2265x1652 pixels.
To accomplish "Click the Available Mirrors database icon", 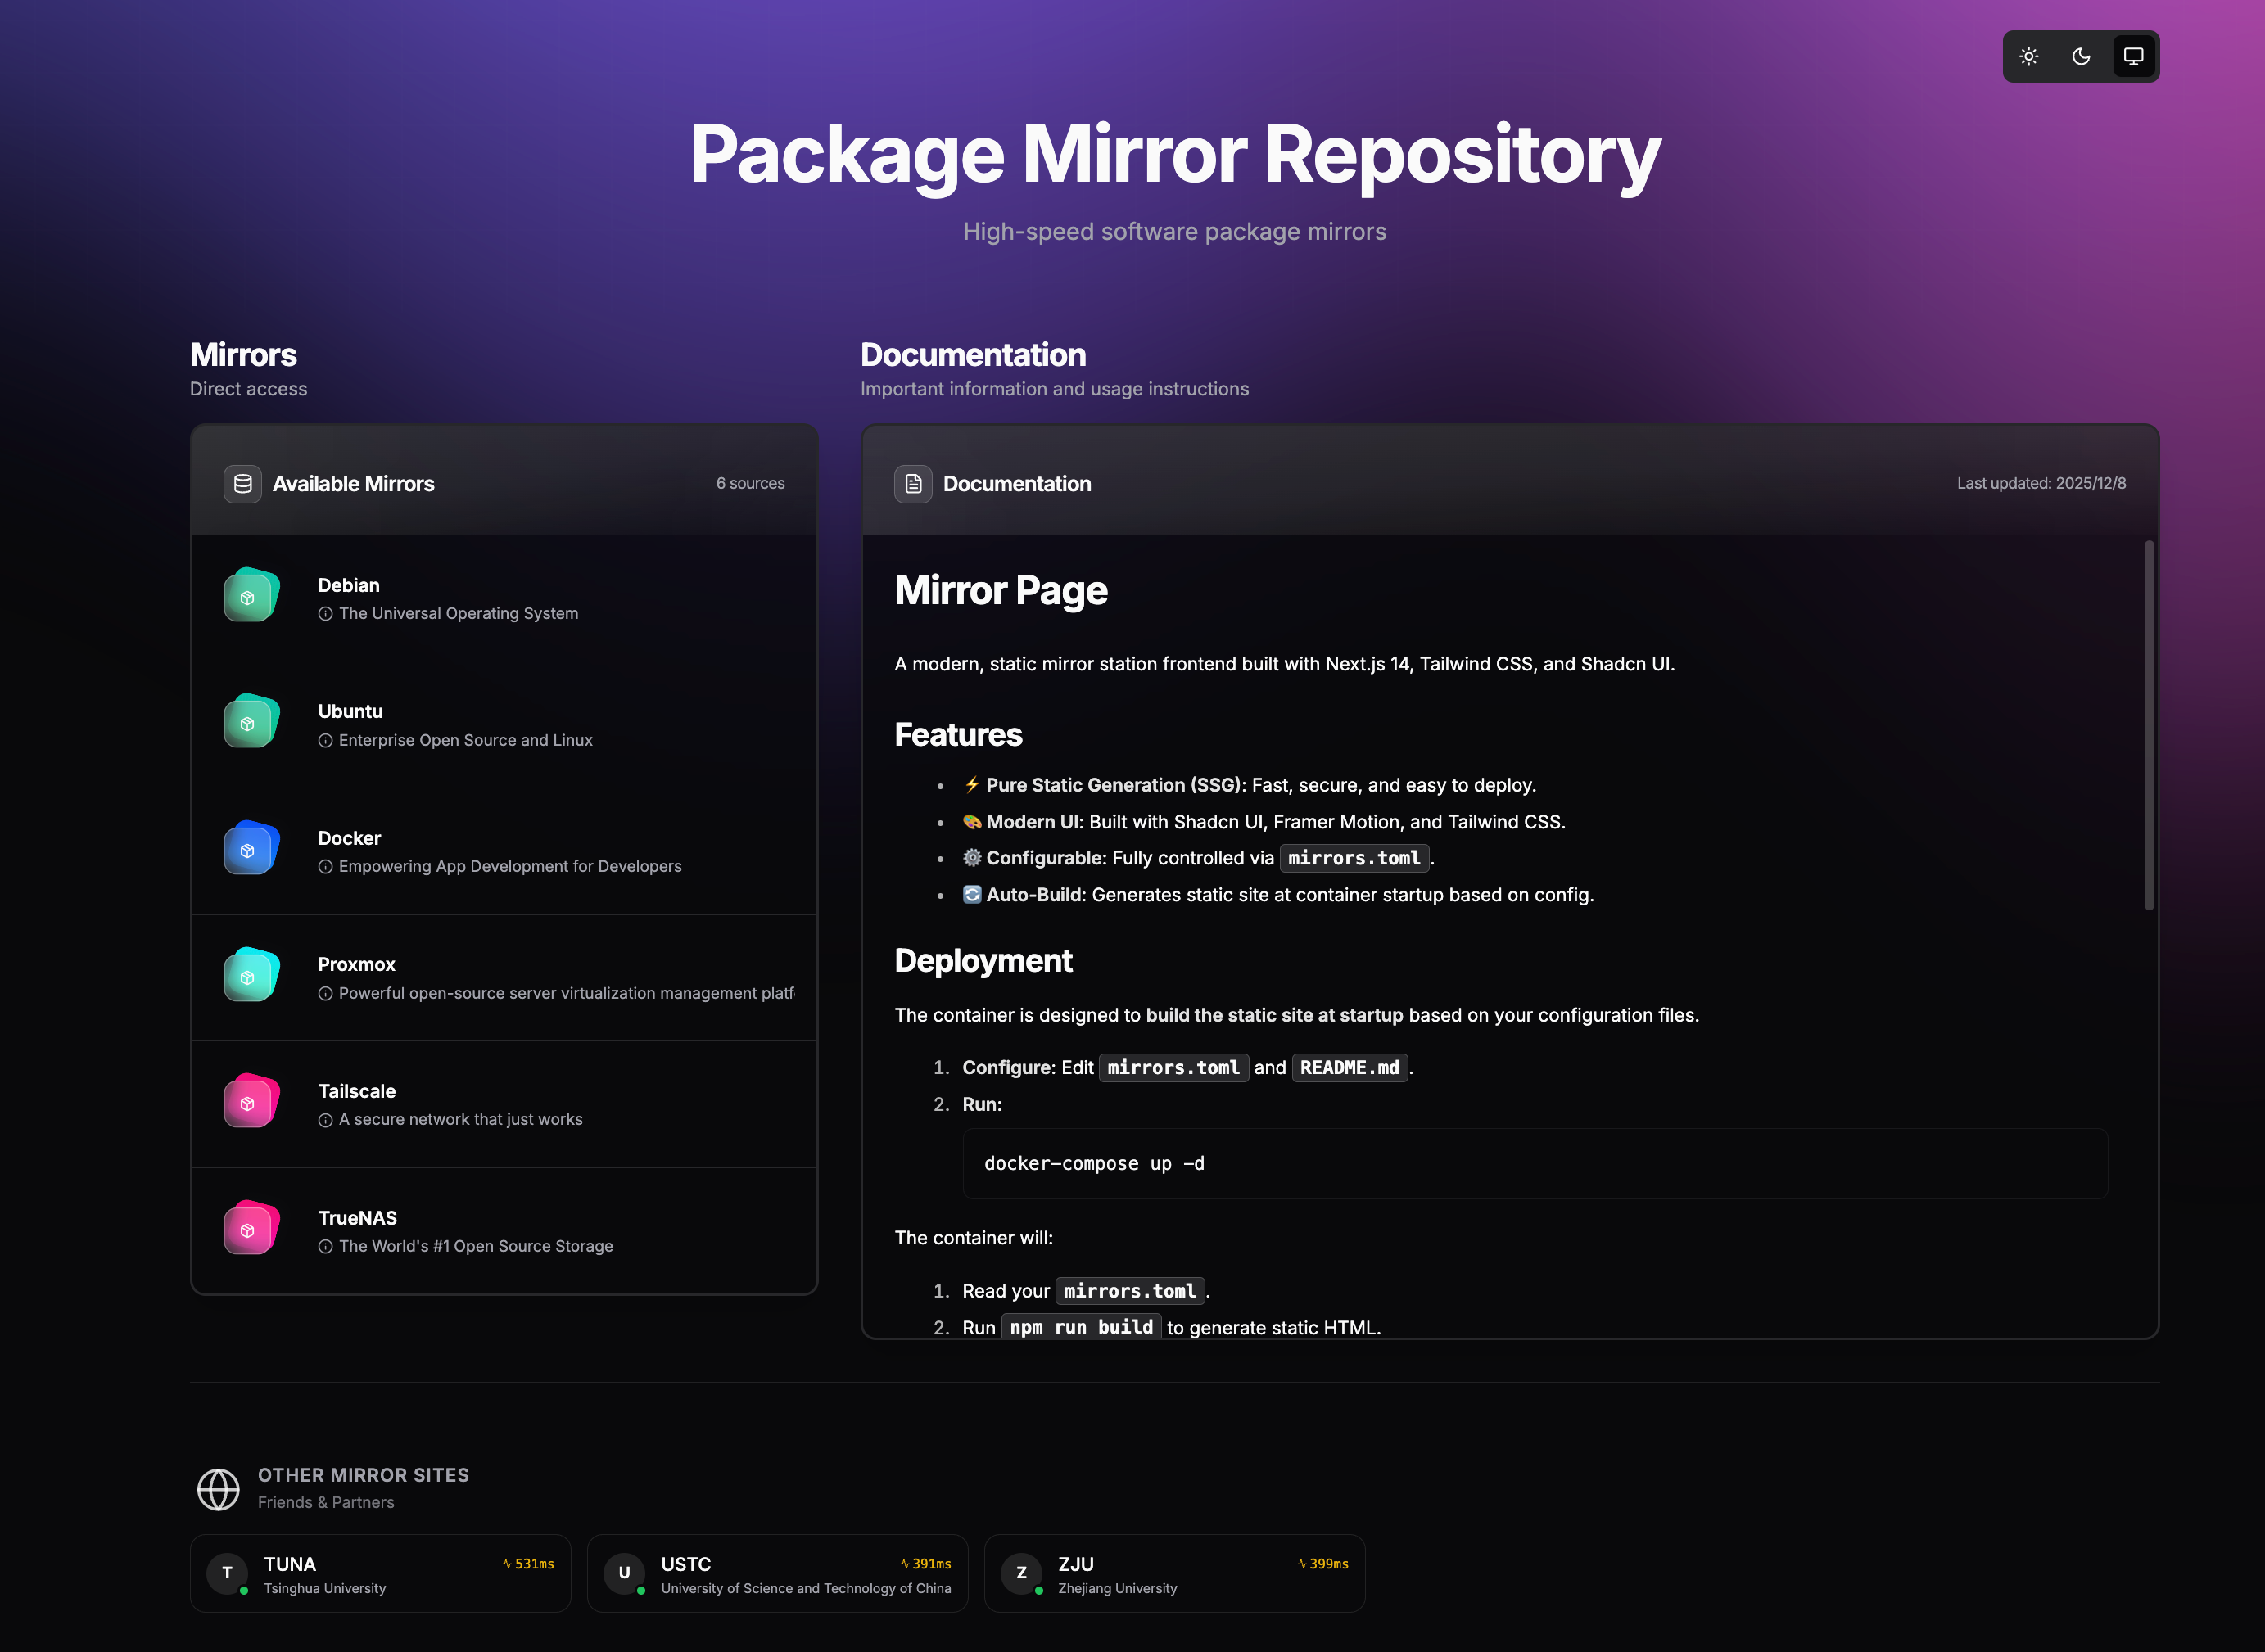I will [242, 484].
